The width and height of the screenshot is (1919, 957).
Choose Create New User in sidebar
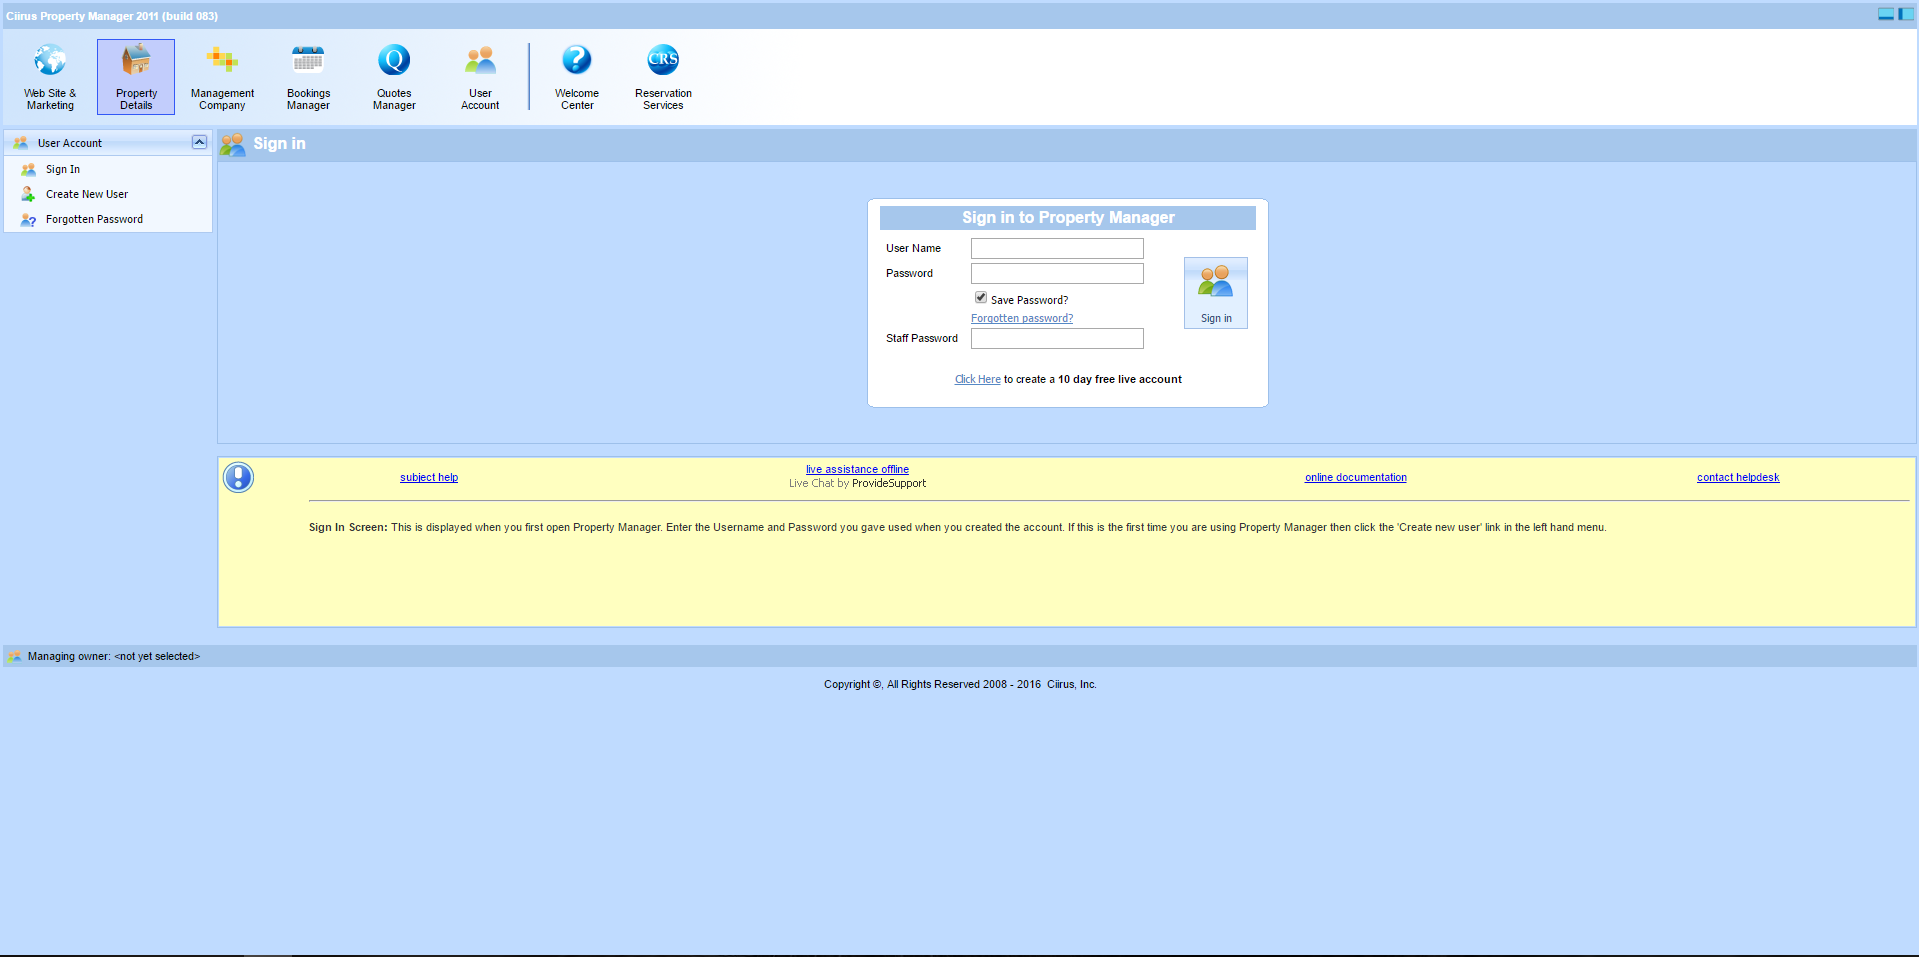click(x=87, y=195)
